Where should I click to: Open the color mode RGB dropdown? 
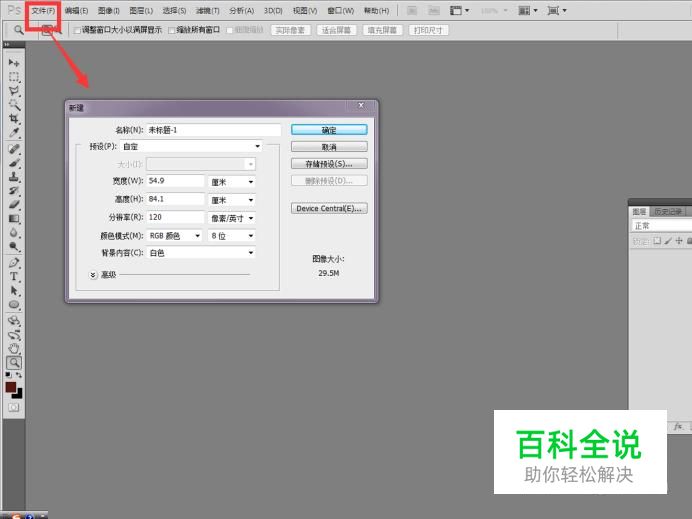click(174, 236)
